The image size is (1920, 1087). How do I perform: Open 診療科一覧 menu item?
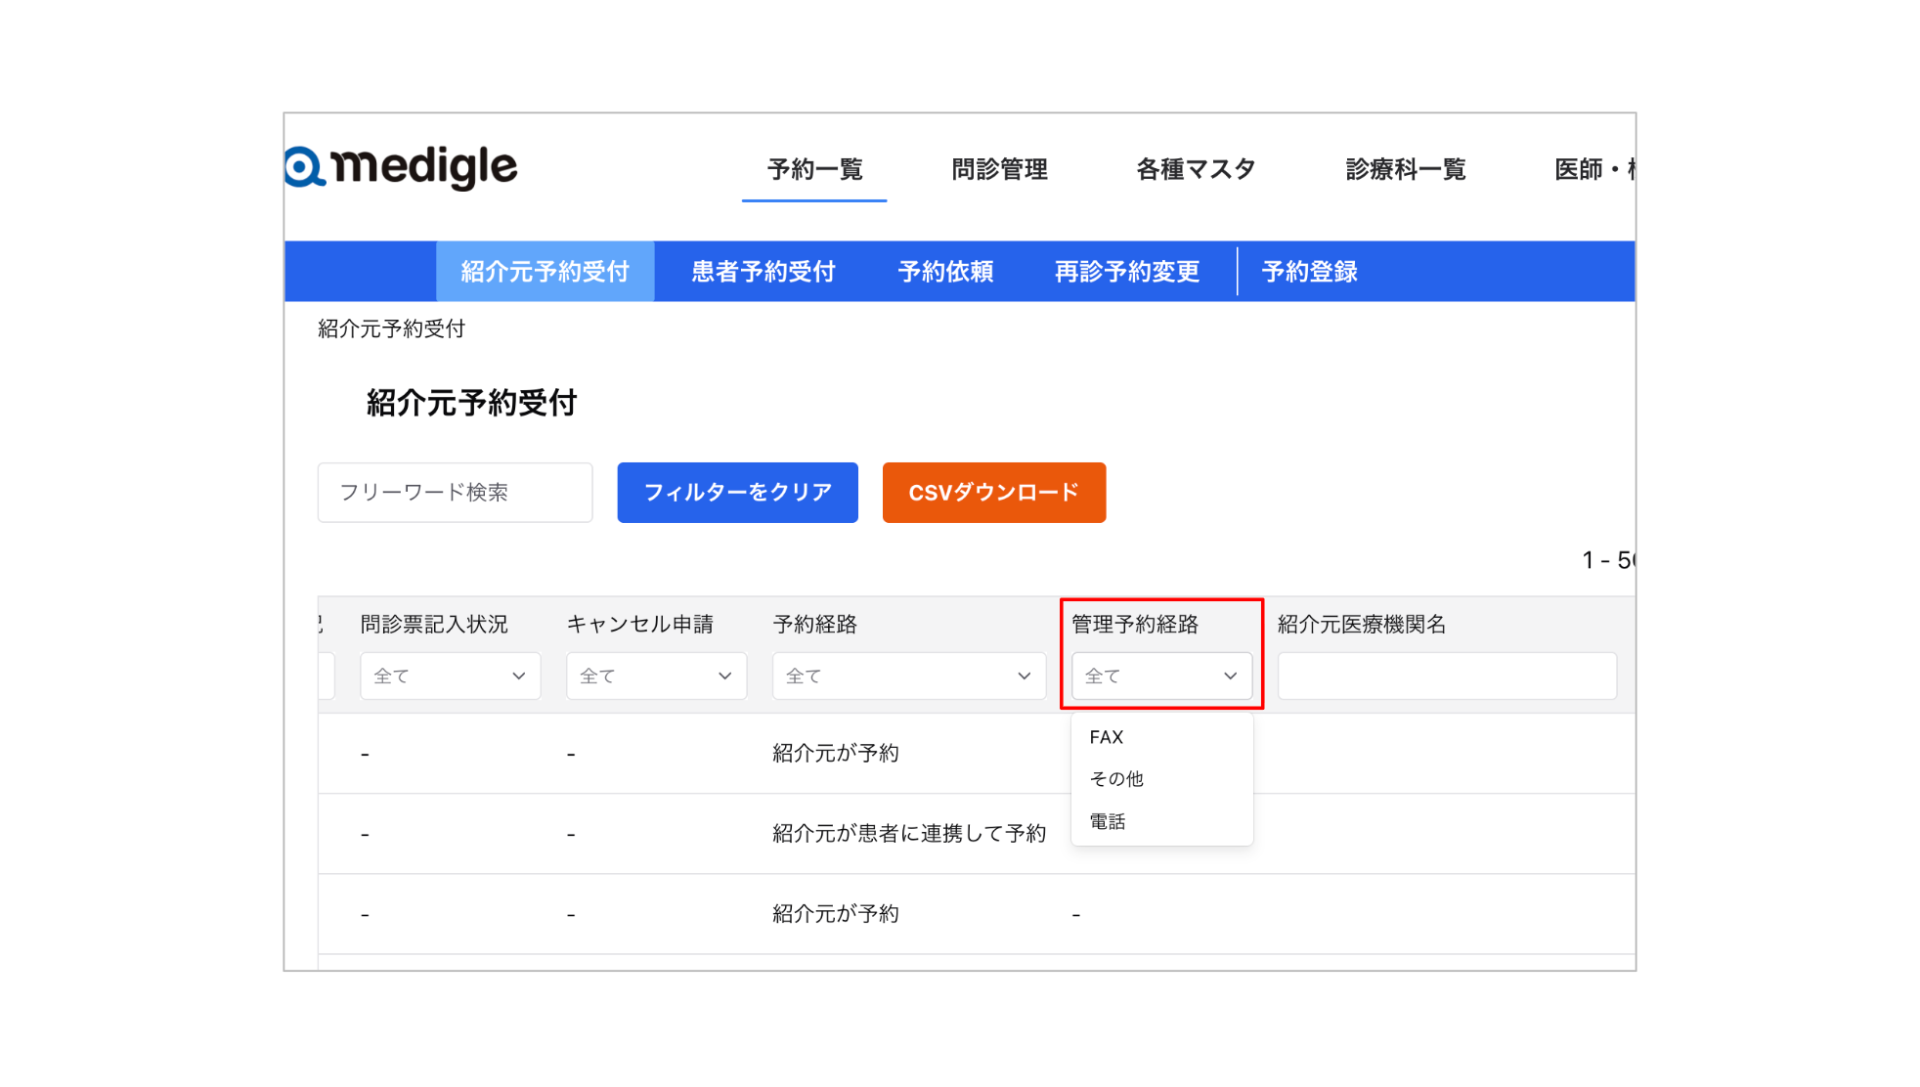tap(1405, 169)
